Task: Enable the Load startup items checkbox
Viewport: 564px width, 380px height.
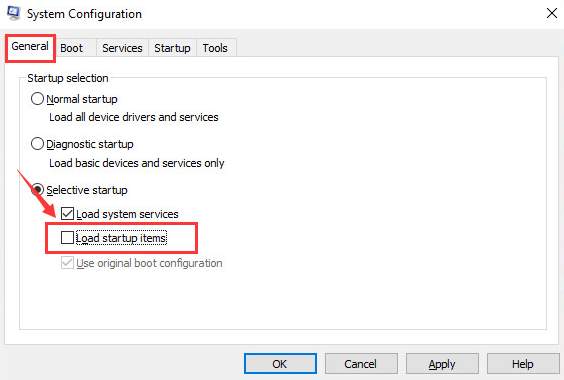Action: 67,238
